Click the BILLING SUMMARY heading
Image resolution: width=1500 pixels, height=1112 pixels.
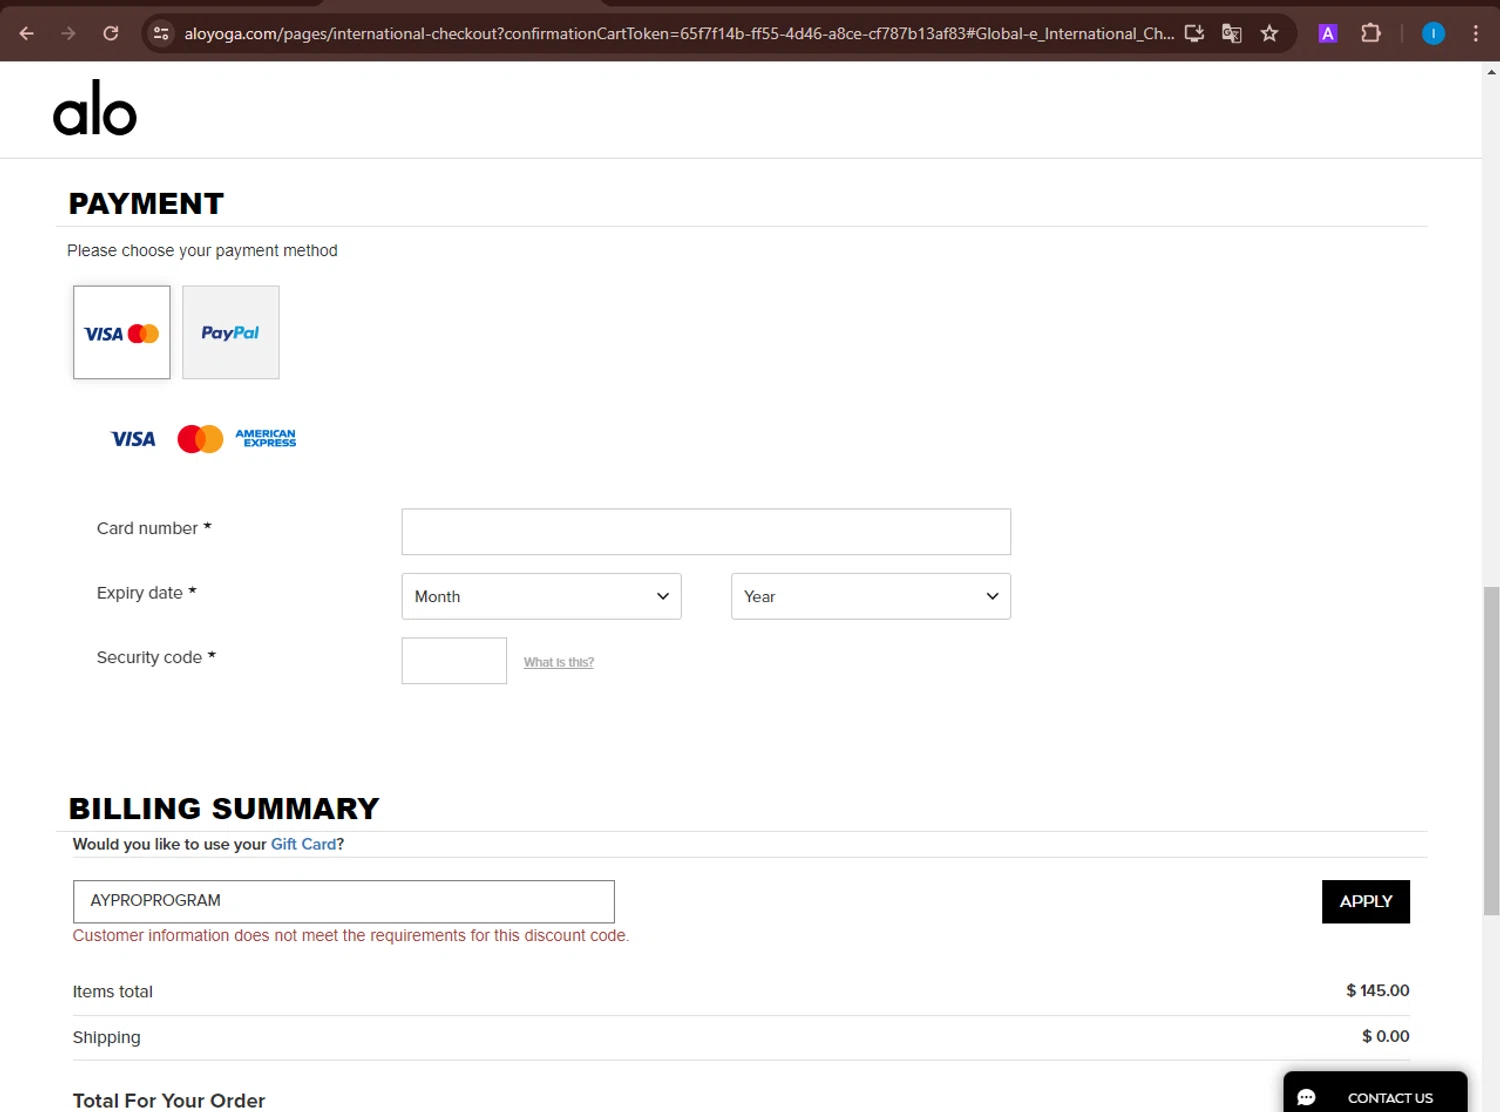[x=224, y=808]
